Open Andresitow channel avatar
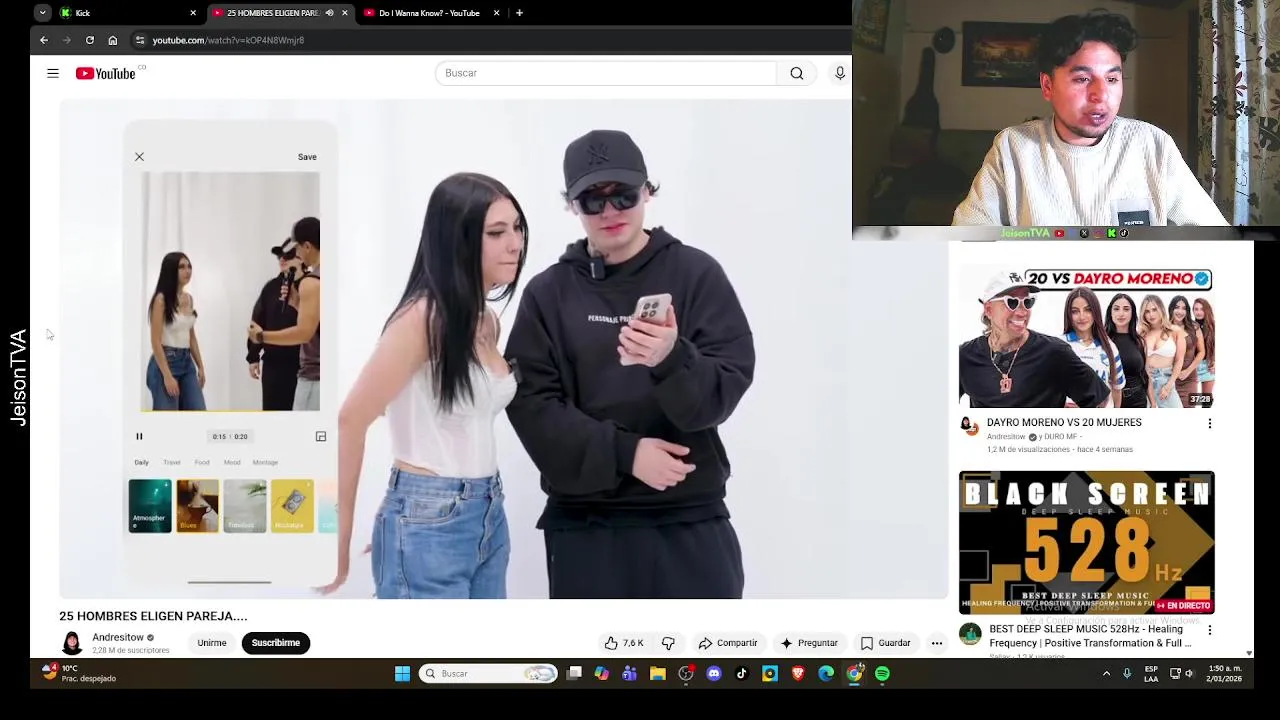This screenshot has height=720, width=1280. coord(72,643)
